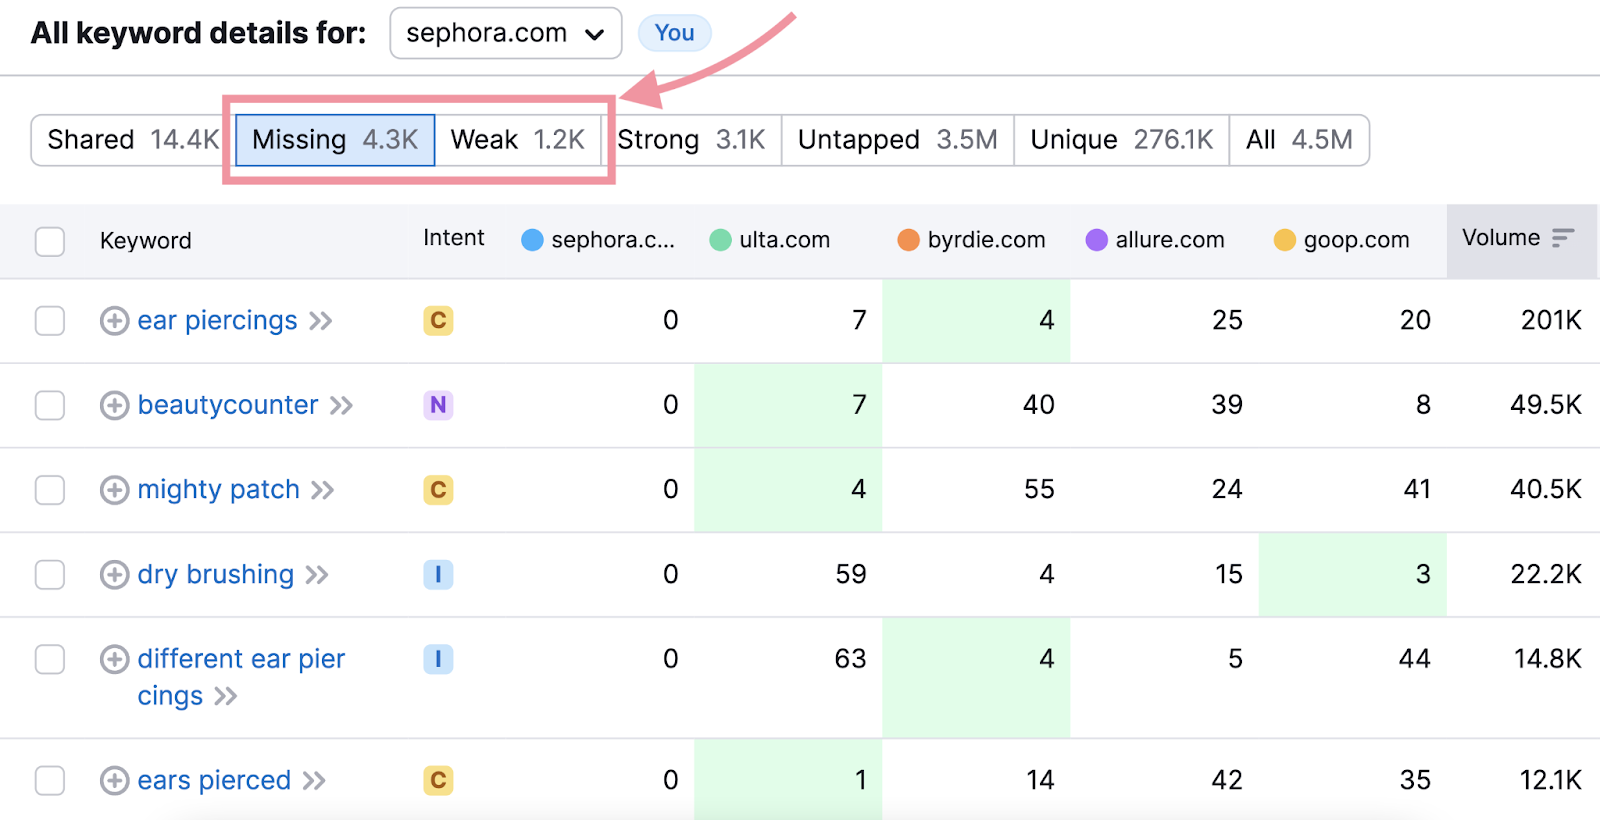The width and height of the screenshot is (1600, 820).
Task: Show All 4.5M keywords tab
Action: click(1299, 140)
